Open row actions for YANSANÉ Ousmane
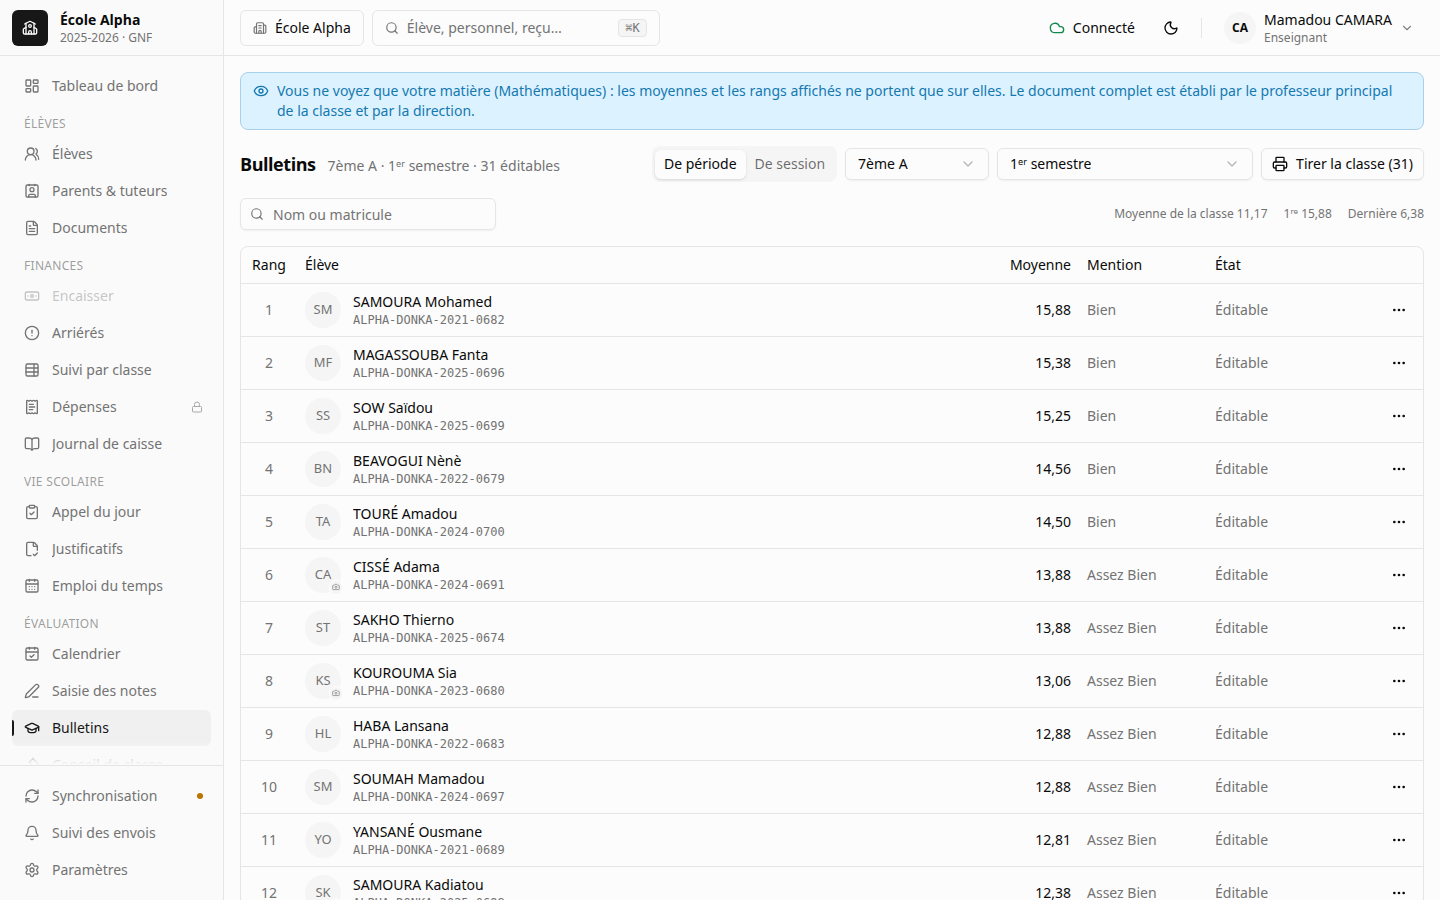 tap(1399, 840)
